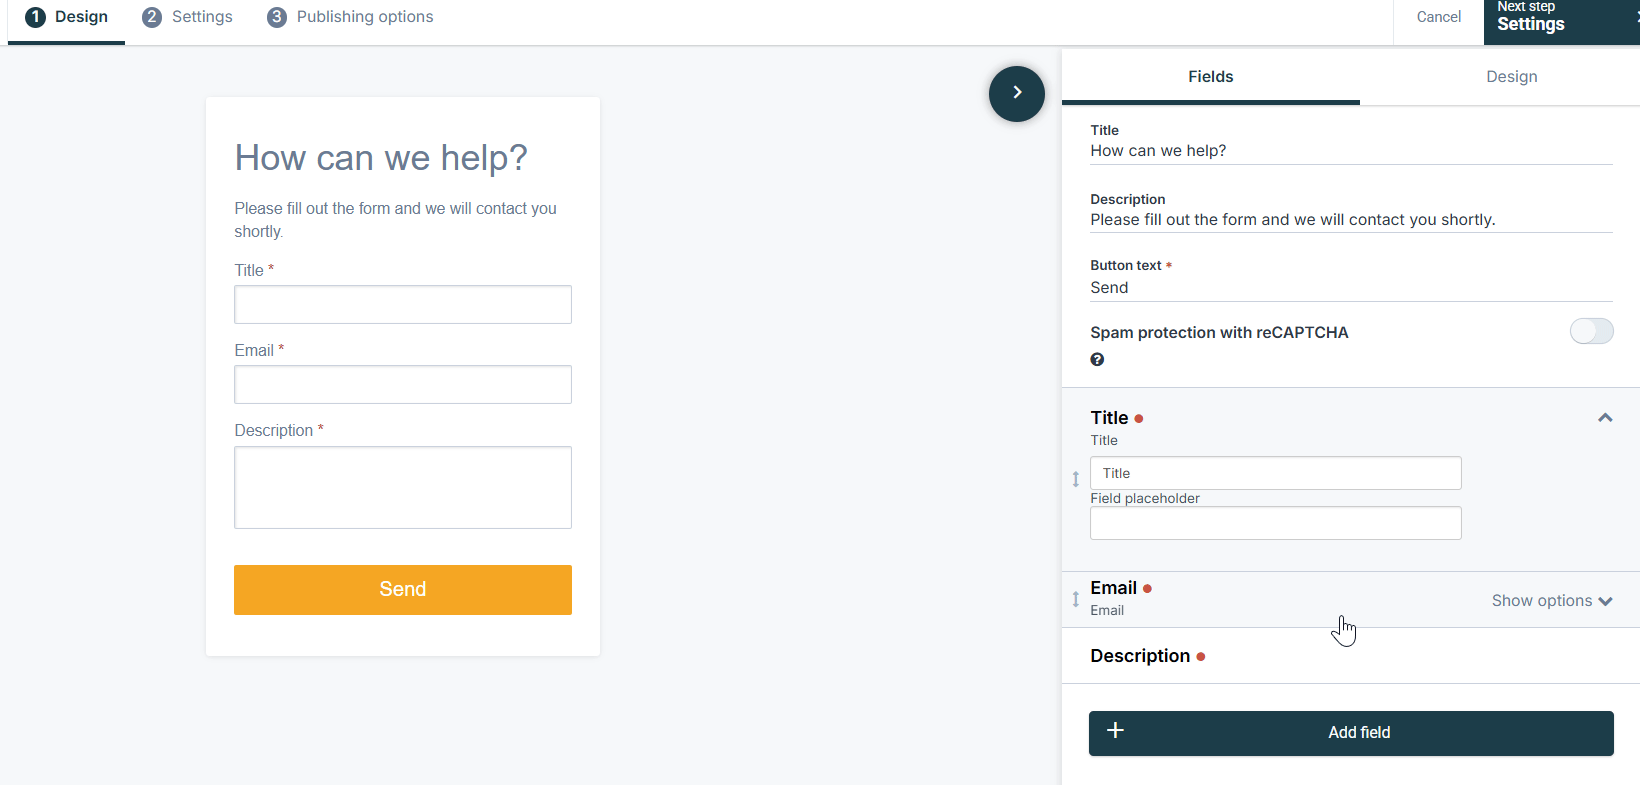Expand Email field with Show options
This screenshot has height=785, width=1640.
(1552, 601)
